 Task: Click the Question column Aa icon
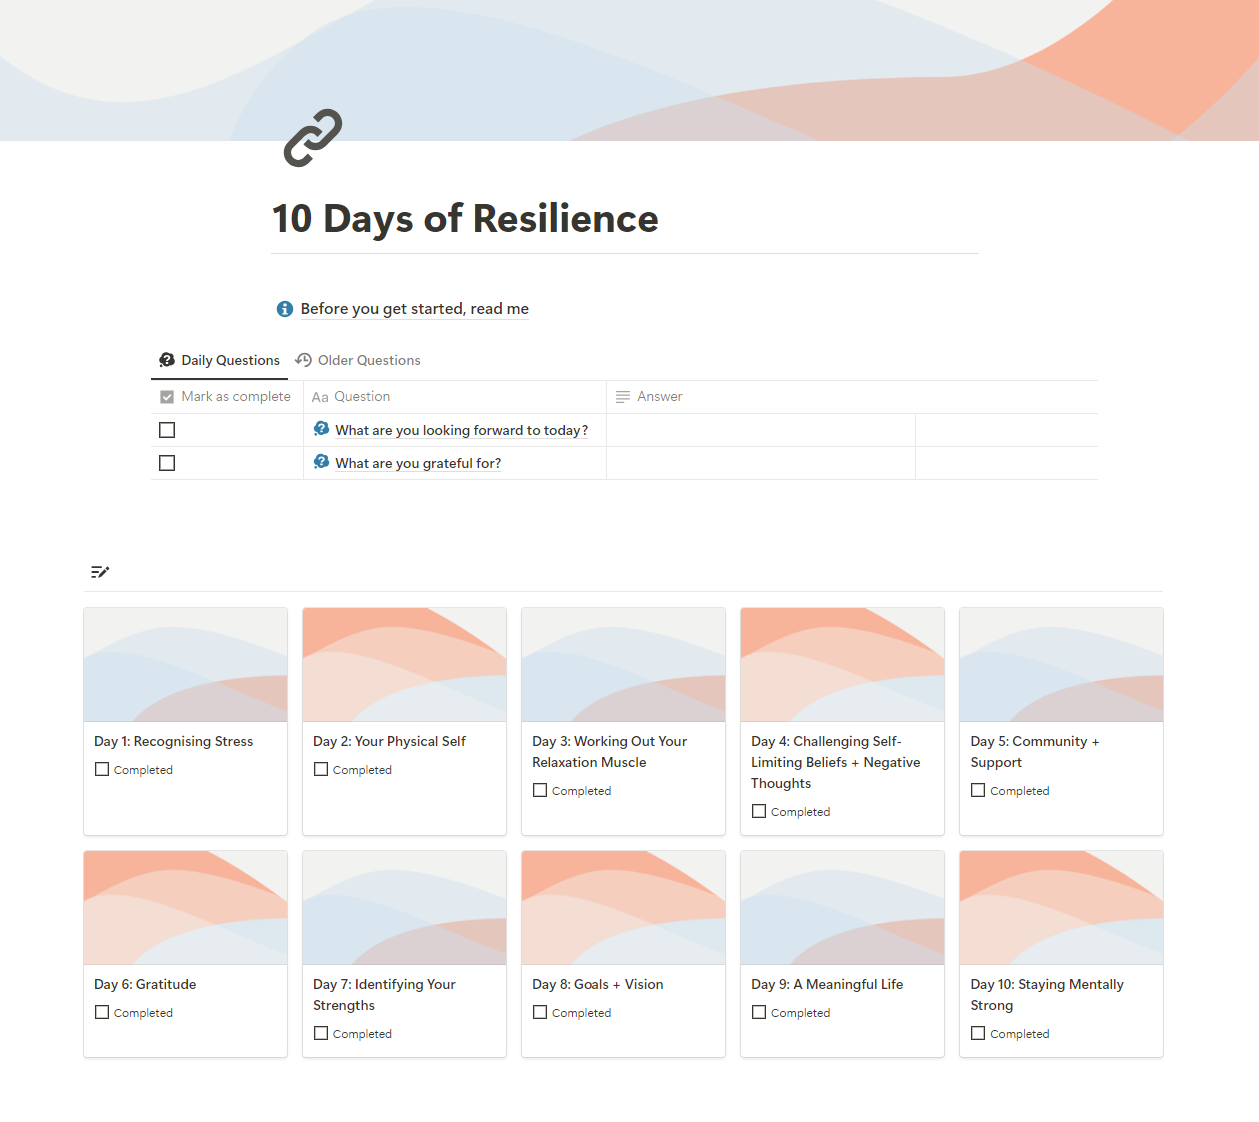320,397
